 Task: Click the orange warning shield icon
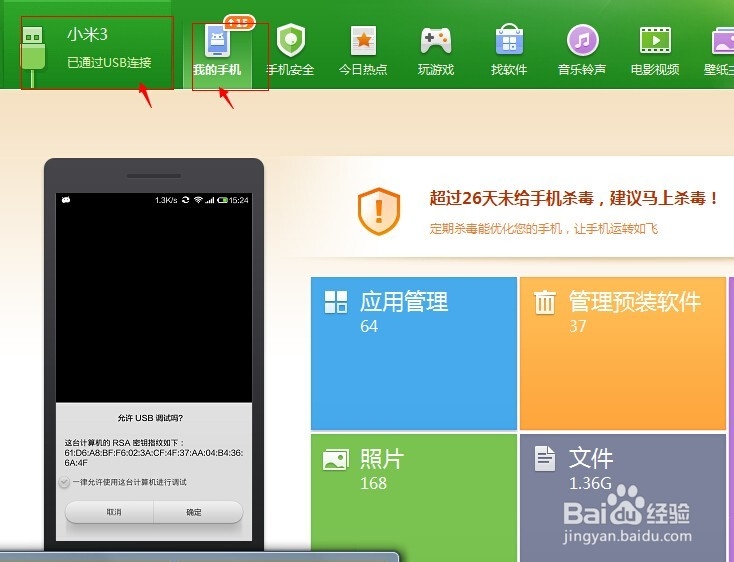tap(379, 211)
